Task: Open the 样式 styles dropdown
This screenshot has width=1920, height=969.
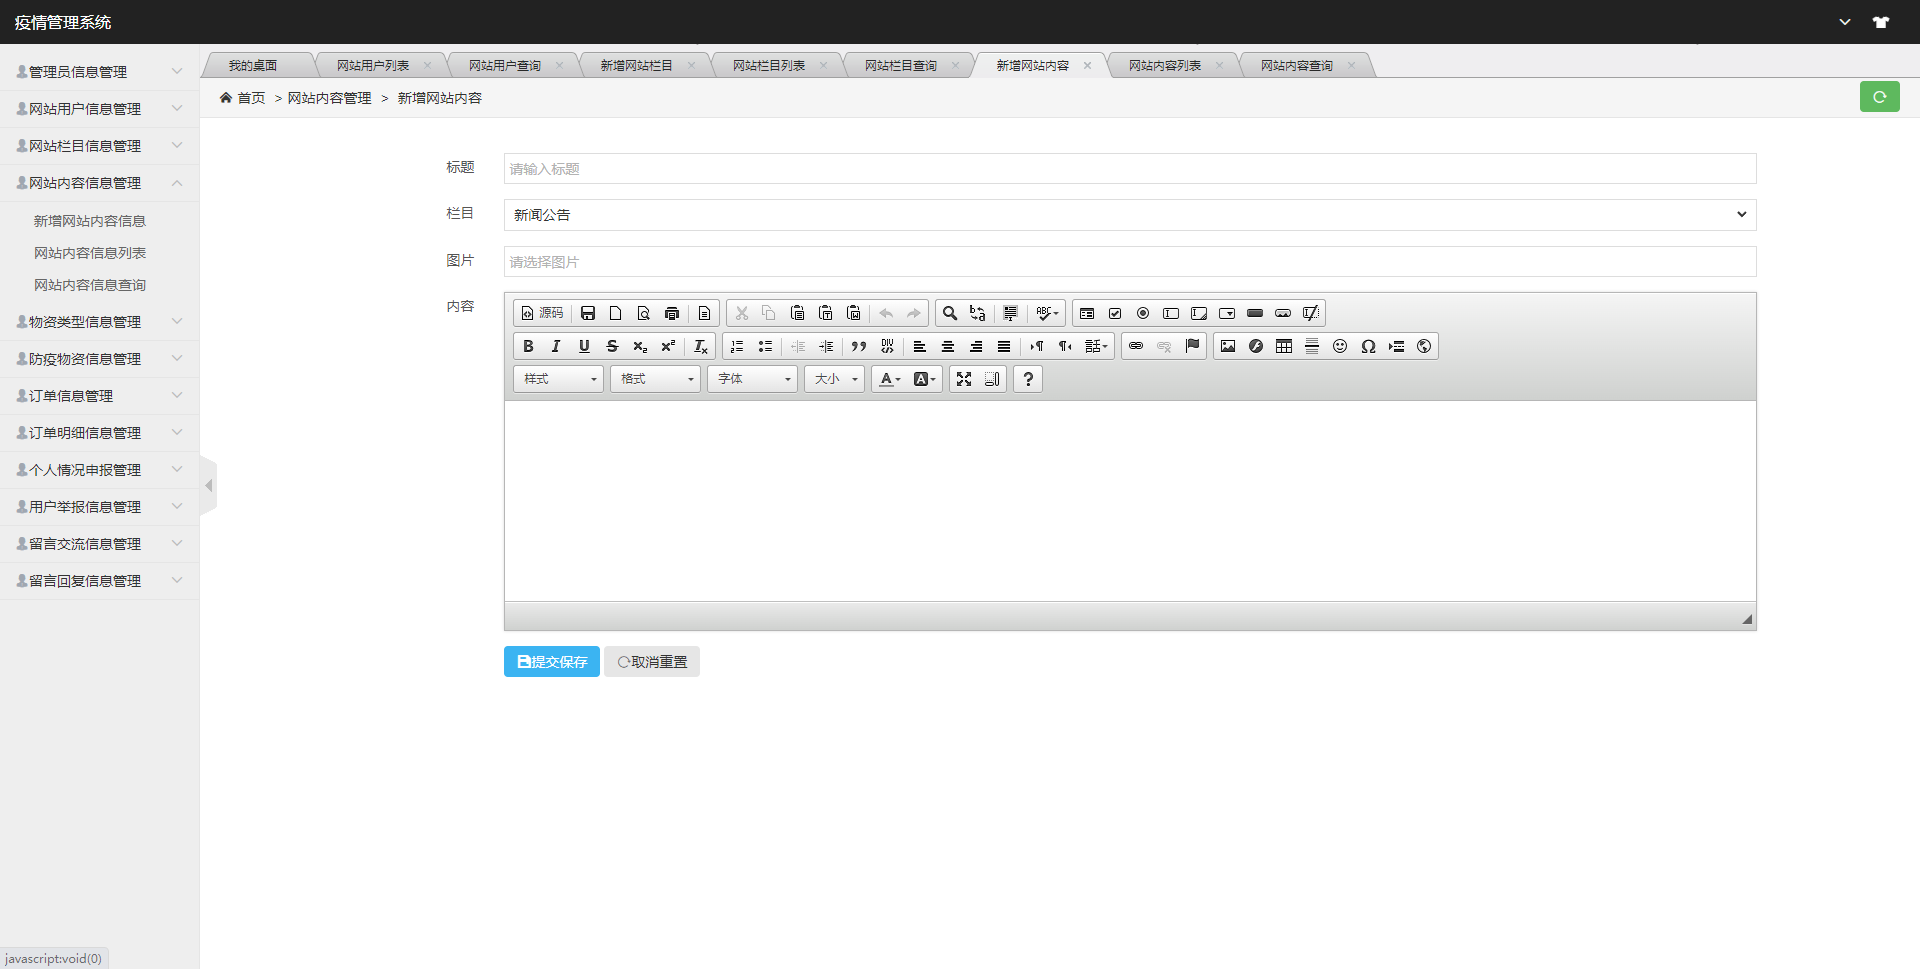Action: click(559, 379)
